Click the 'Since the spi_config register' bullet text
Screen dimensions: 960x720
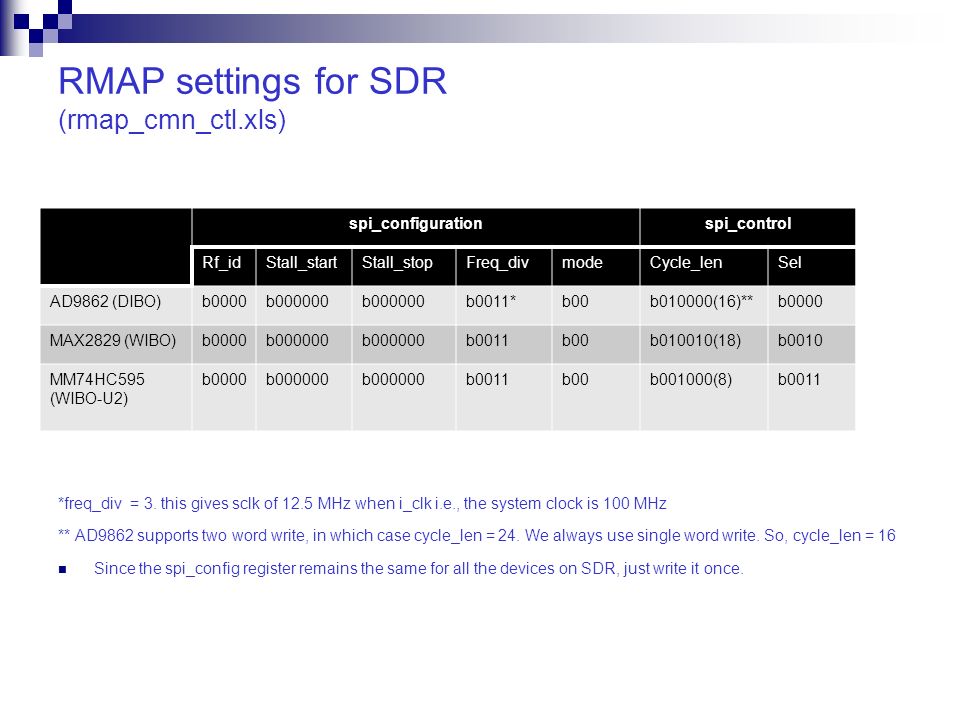point(419,569)
